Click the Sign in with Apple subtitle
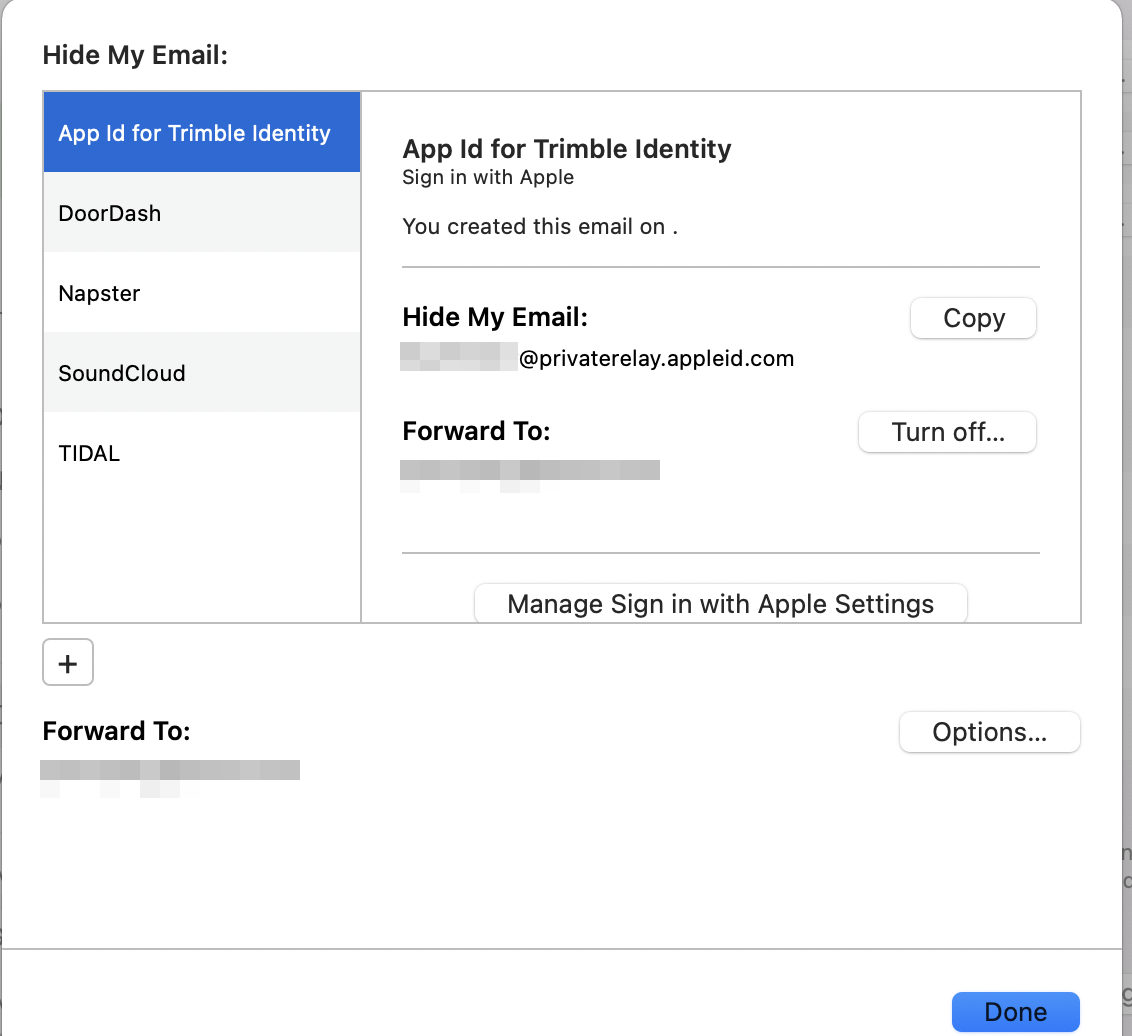This screenshot has height=1036, width=1132. tap(488, 178)
